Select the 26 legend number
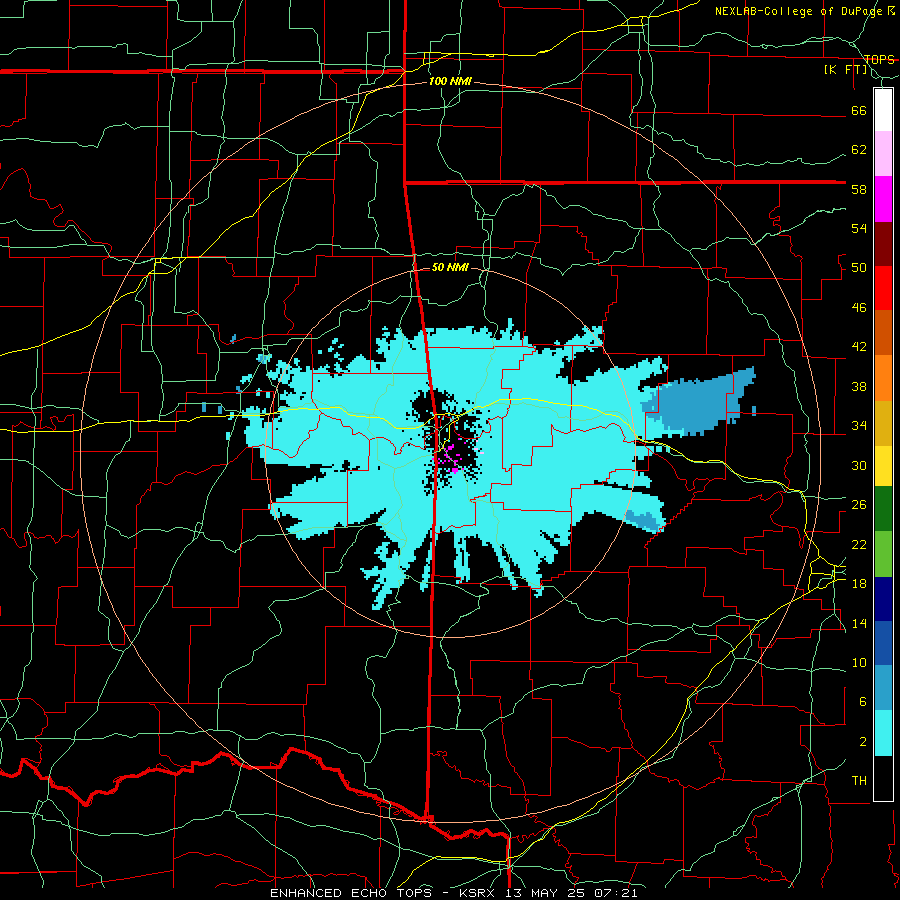Screen dimensions: 900x900 coord(859,505)
